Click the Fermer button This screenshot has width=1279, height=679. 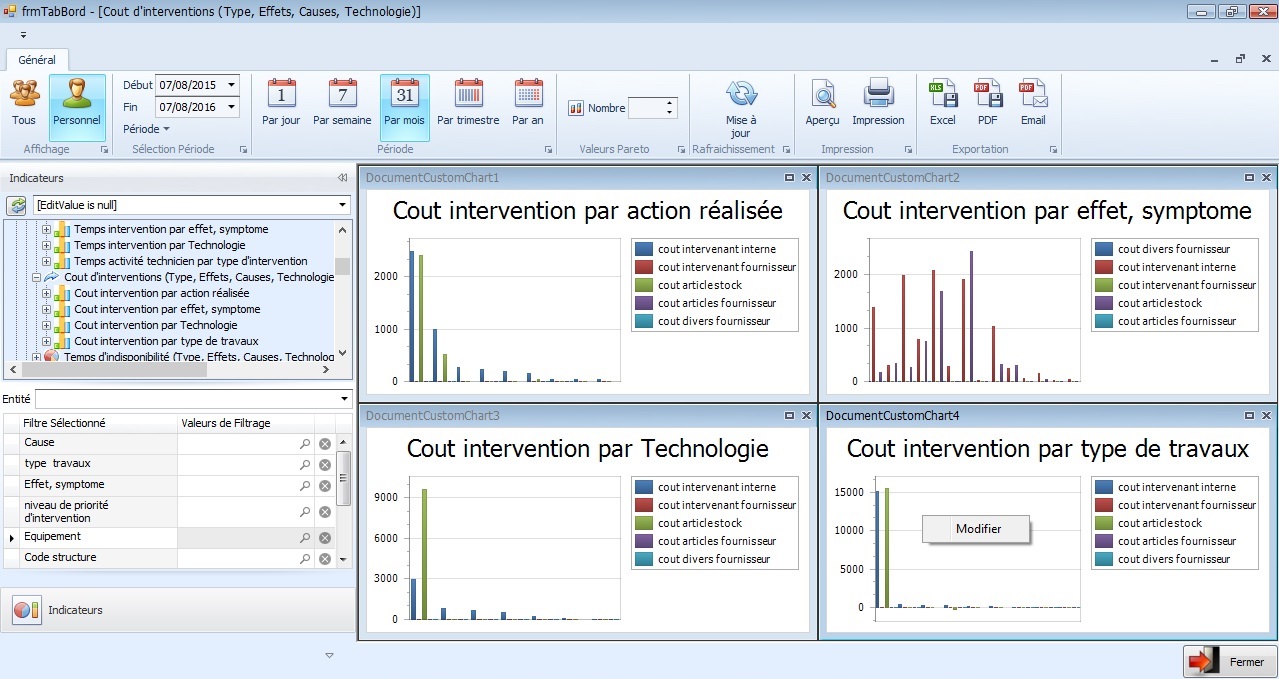pyautogui.click(x=1229, y=662)
